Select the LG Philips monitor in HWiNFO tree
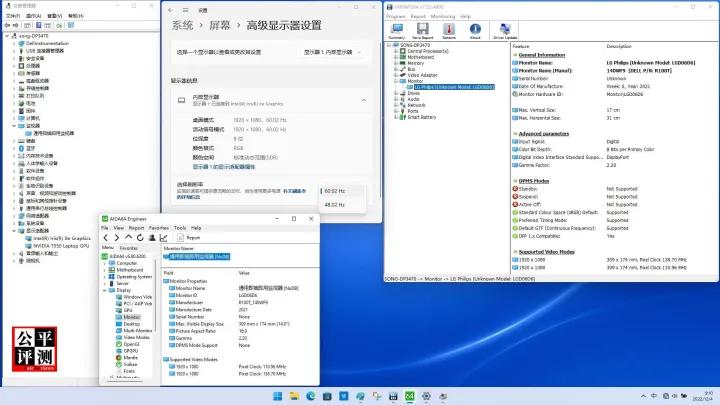Viewport: 720px width, 405px height. point(454,87)
